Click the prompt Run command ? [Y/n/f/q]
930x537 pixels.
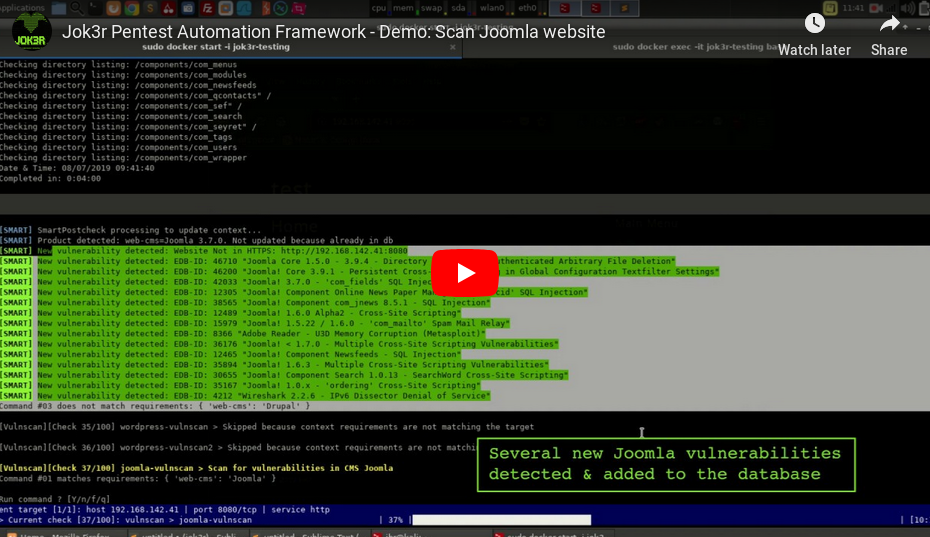55,499
